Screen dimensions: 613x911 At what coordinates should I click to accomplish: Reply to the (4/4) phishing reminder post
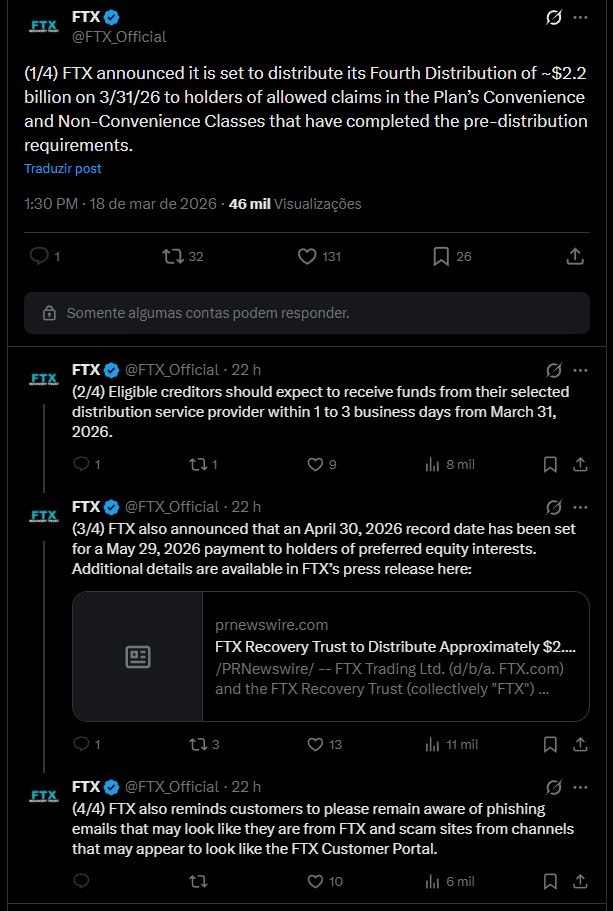[x=82, y=881]
